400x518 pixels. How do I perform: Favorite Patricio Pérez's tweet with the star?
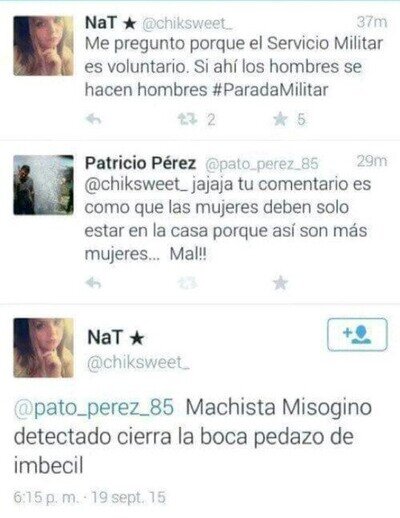click(x=280, y=283)
